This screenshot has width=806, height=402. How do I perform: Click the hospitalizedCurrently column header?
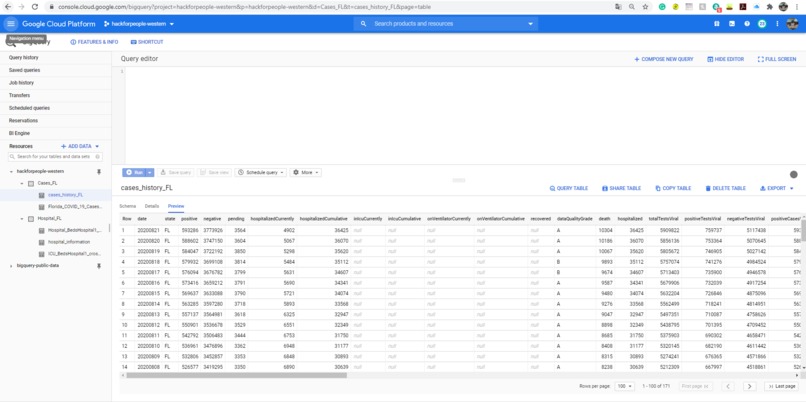(x=272, y=219)
